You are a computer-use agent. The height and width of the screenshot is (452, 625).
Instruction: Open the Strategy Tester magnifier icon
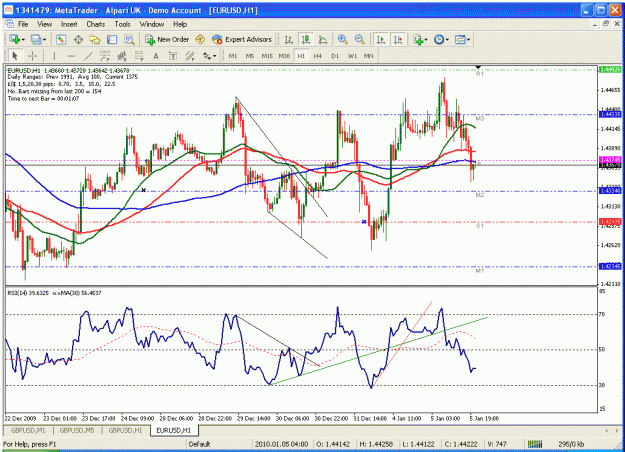[x=129, y=39]
